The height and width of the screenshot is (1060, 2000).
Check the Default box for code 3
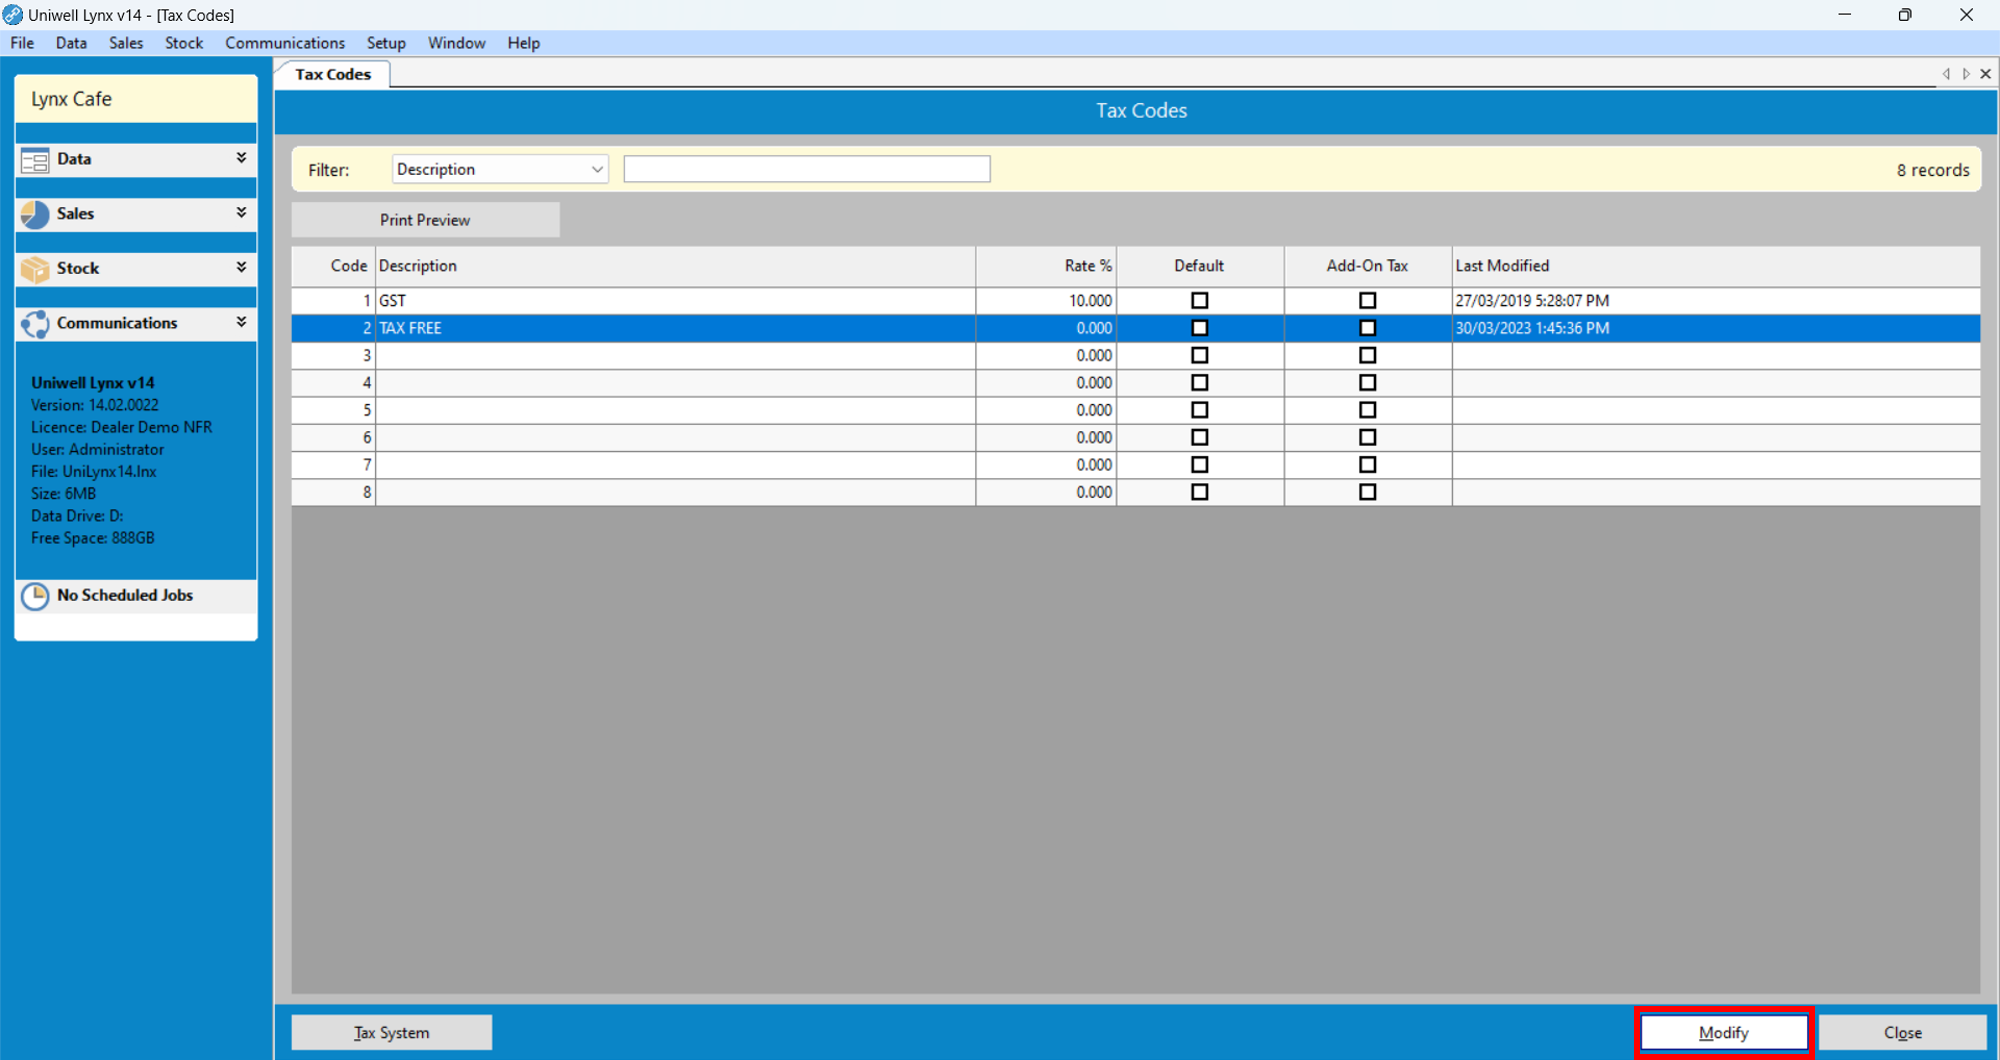(1199, 356)
